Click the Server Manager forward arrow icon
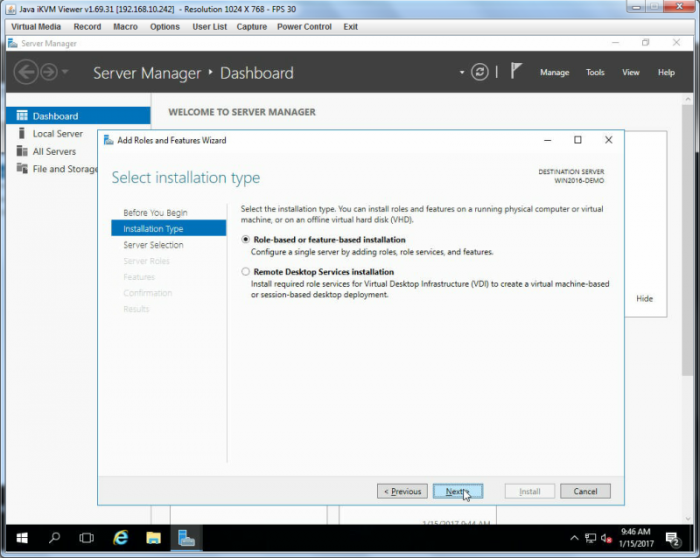Viewport: 700px width, 558px height. click(x=49, y=72)
